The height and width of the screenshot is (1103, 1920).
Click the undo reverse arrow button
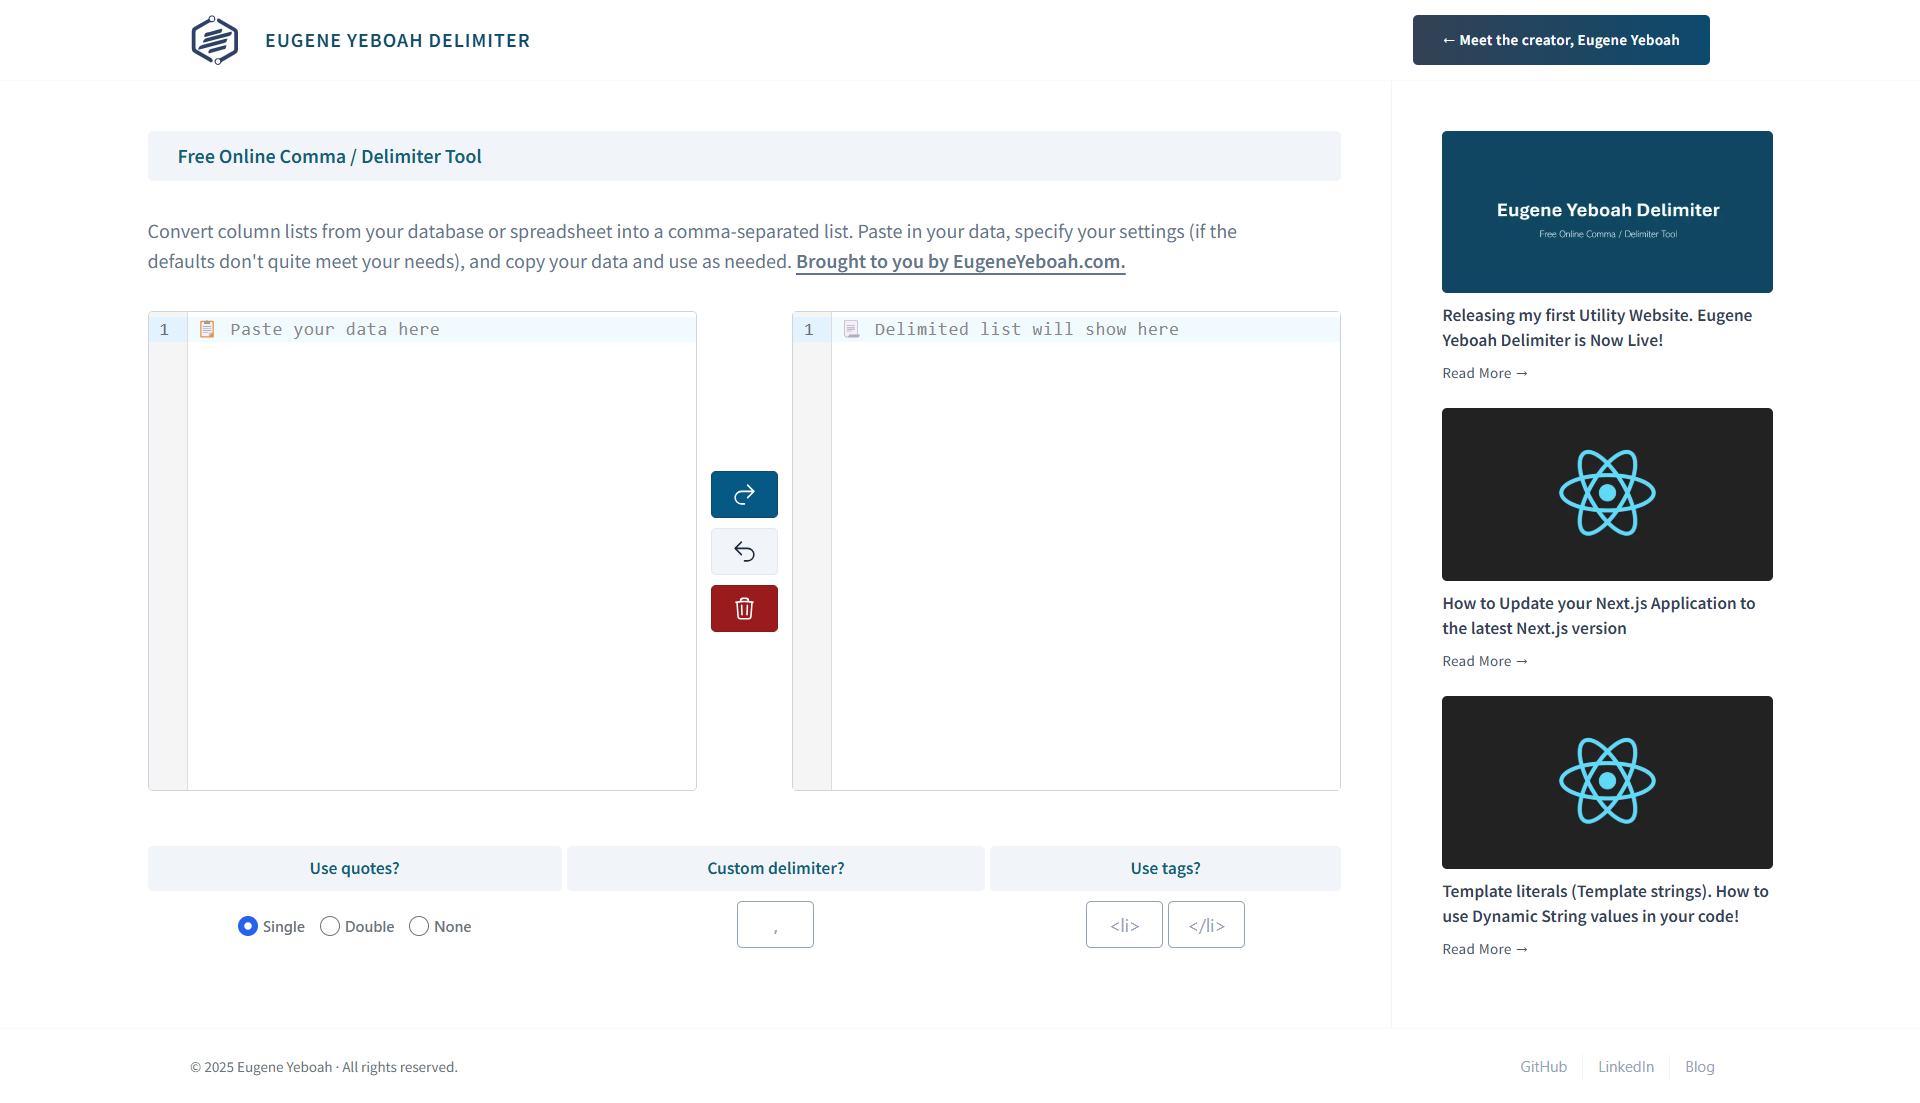pyautogui.click(x=744, y=551)
